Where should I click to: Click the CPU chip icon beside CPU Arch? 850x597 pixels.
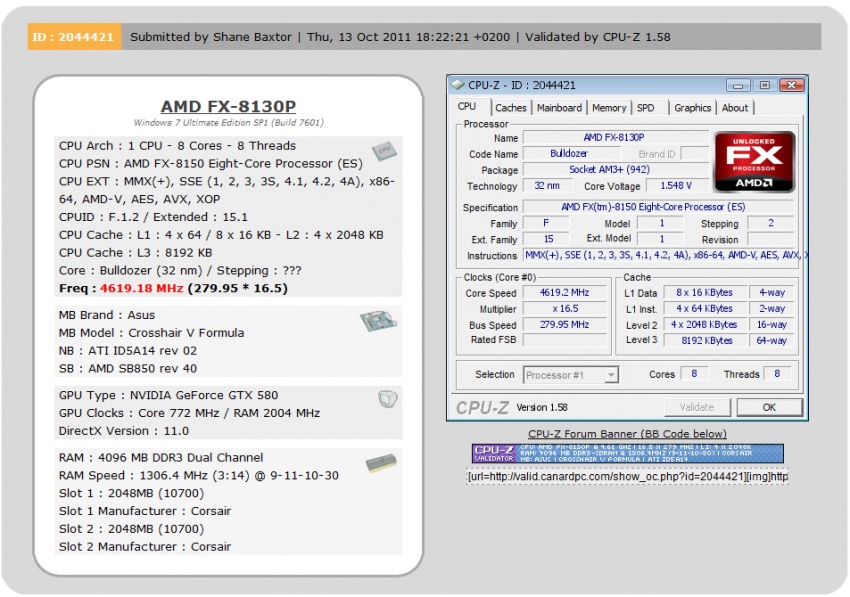point(382,150)
